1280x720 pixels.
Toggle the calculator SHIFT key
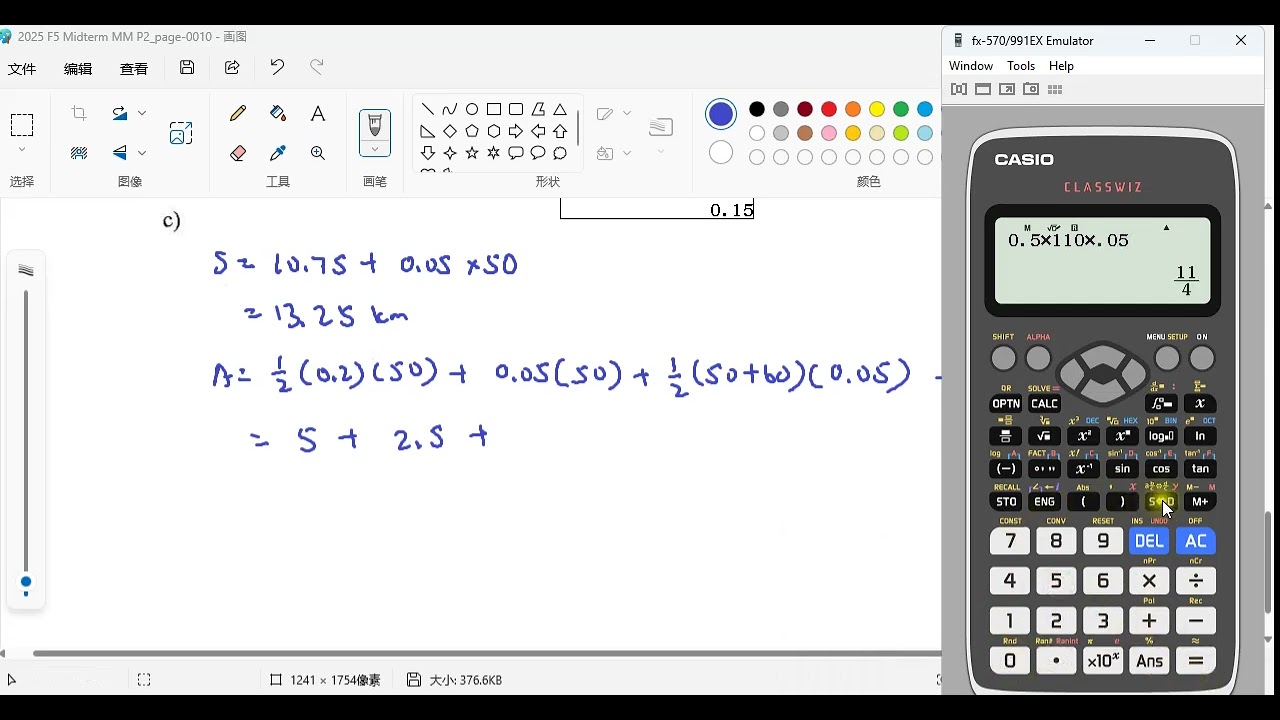[x=1003, y=359]
